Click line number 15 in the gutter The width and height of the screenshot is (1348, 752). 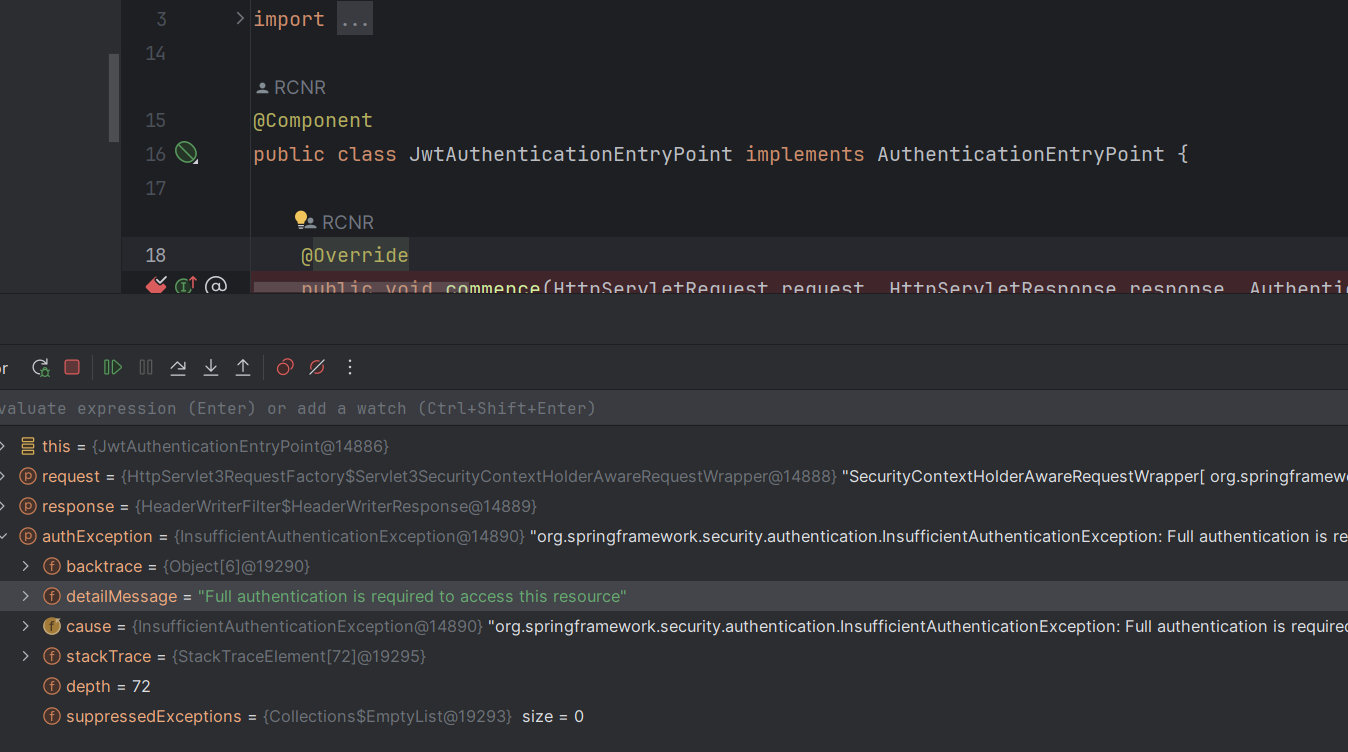coord(155,120)
